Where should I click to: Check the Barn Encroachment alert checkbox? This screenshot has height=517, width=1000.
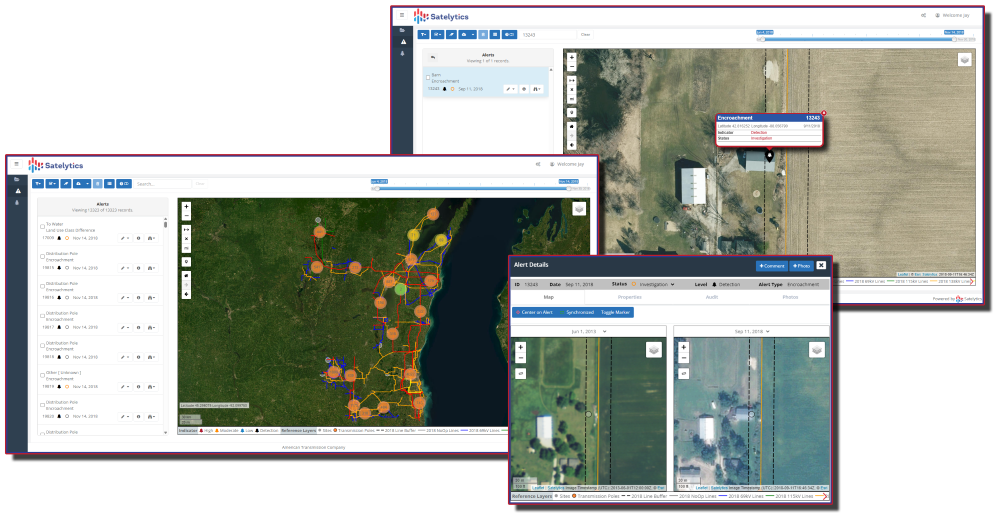(428, 78)
